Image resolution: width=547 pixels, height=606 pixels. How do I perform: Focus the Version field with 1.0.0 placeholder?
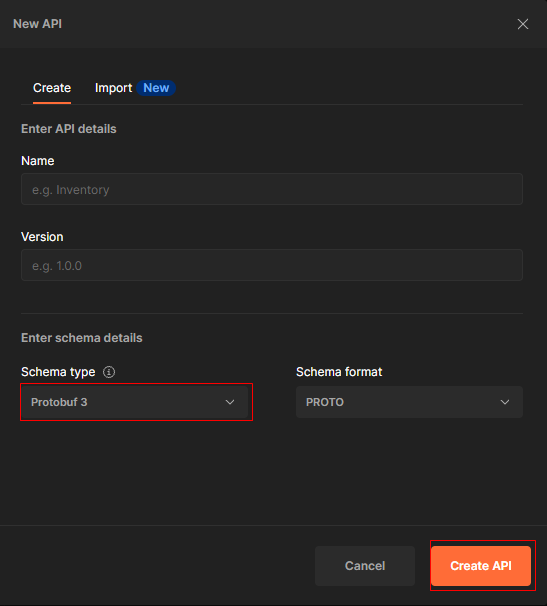coord(272,265)
